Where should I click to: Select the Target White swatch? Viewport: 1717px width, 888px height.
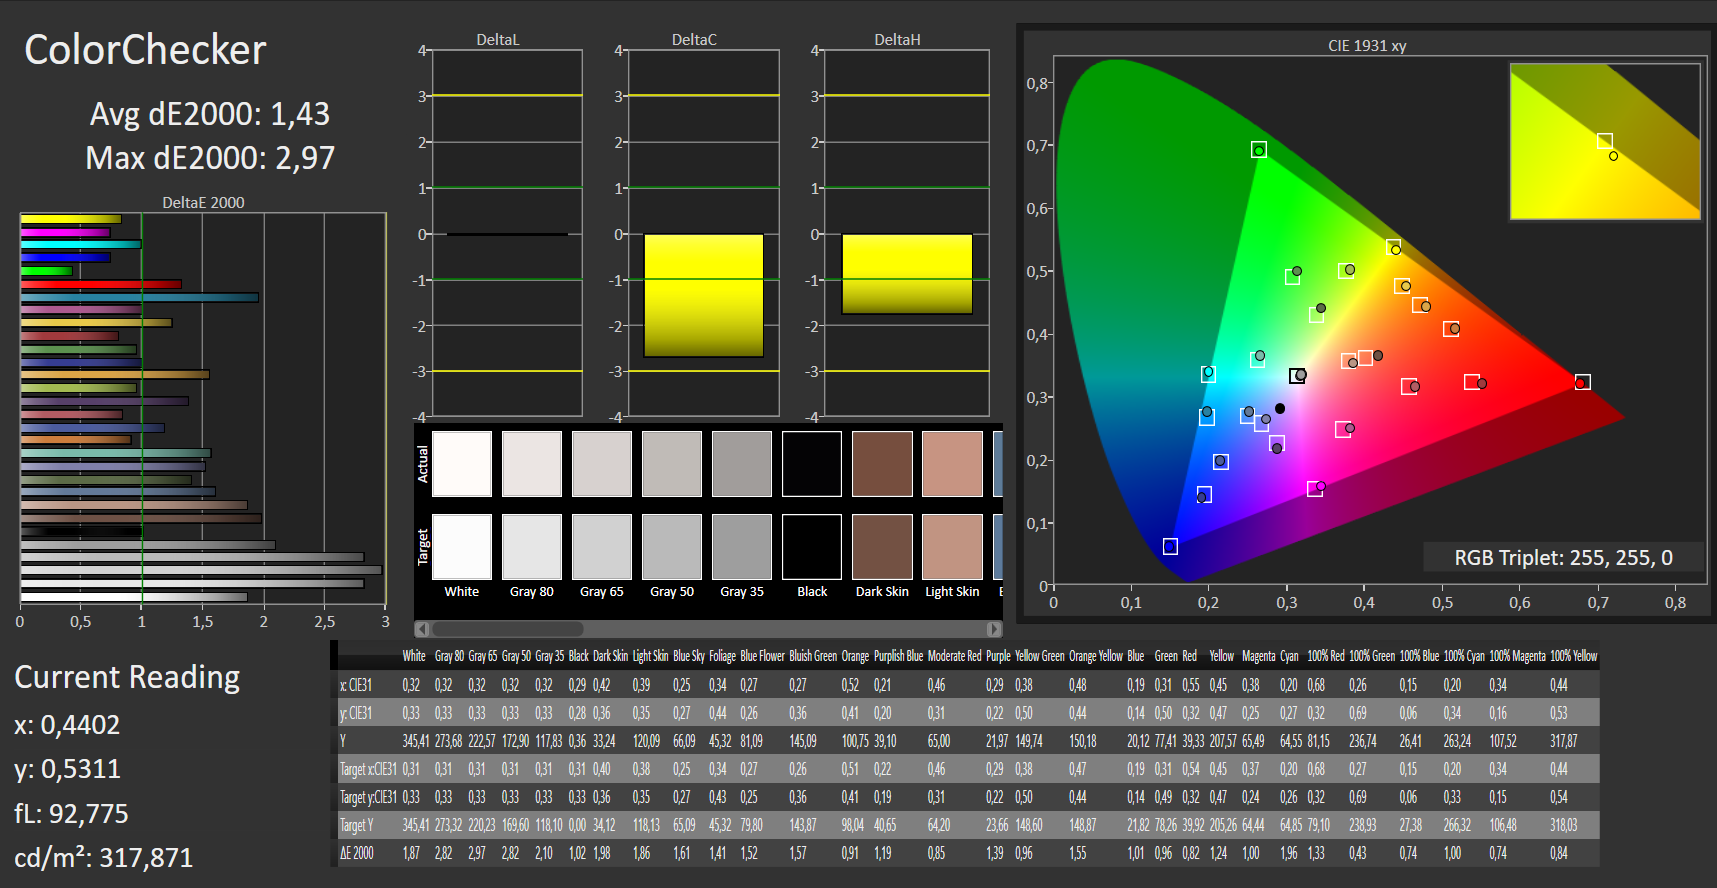coord(462,547)
